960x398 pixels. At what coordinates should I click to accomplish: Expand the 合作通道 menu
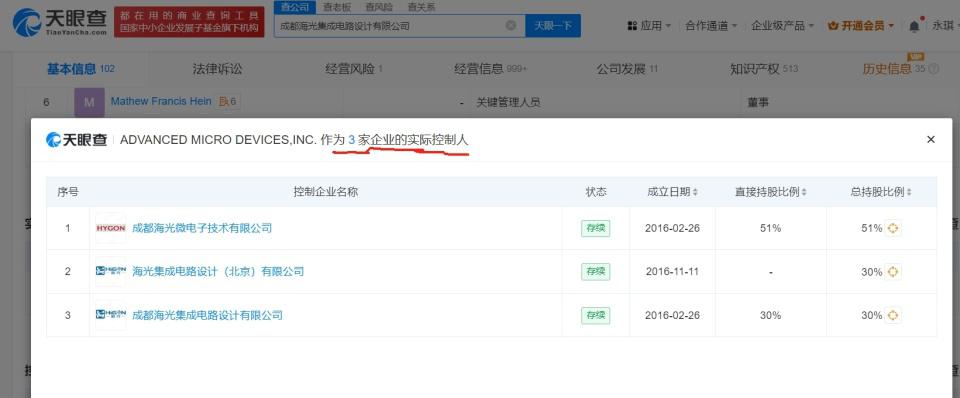tap(711, 26)
